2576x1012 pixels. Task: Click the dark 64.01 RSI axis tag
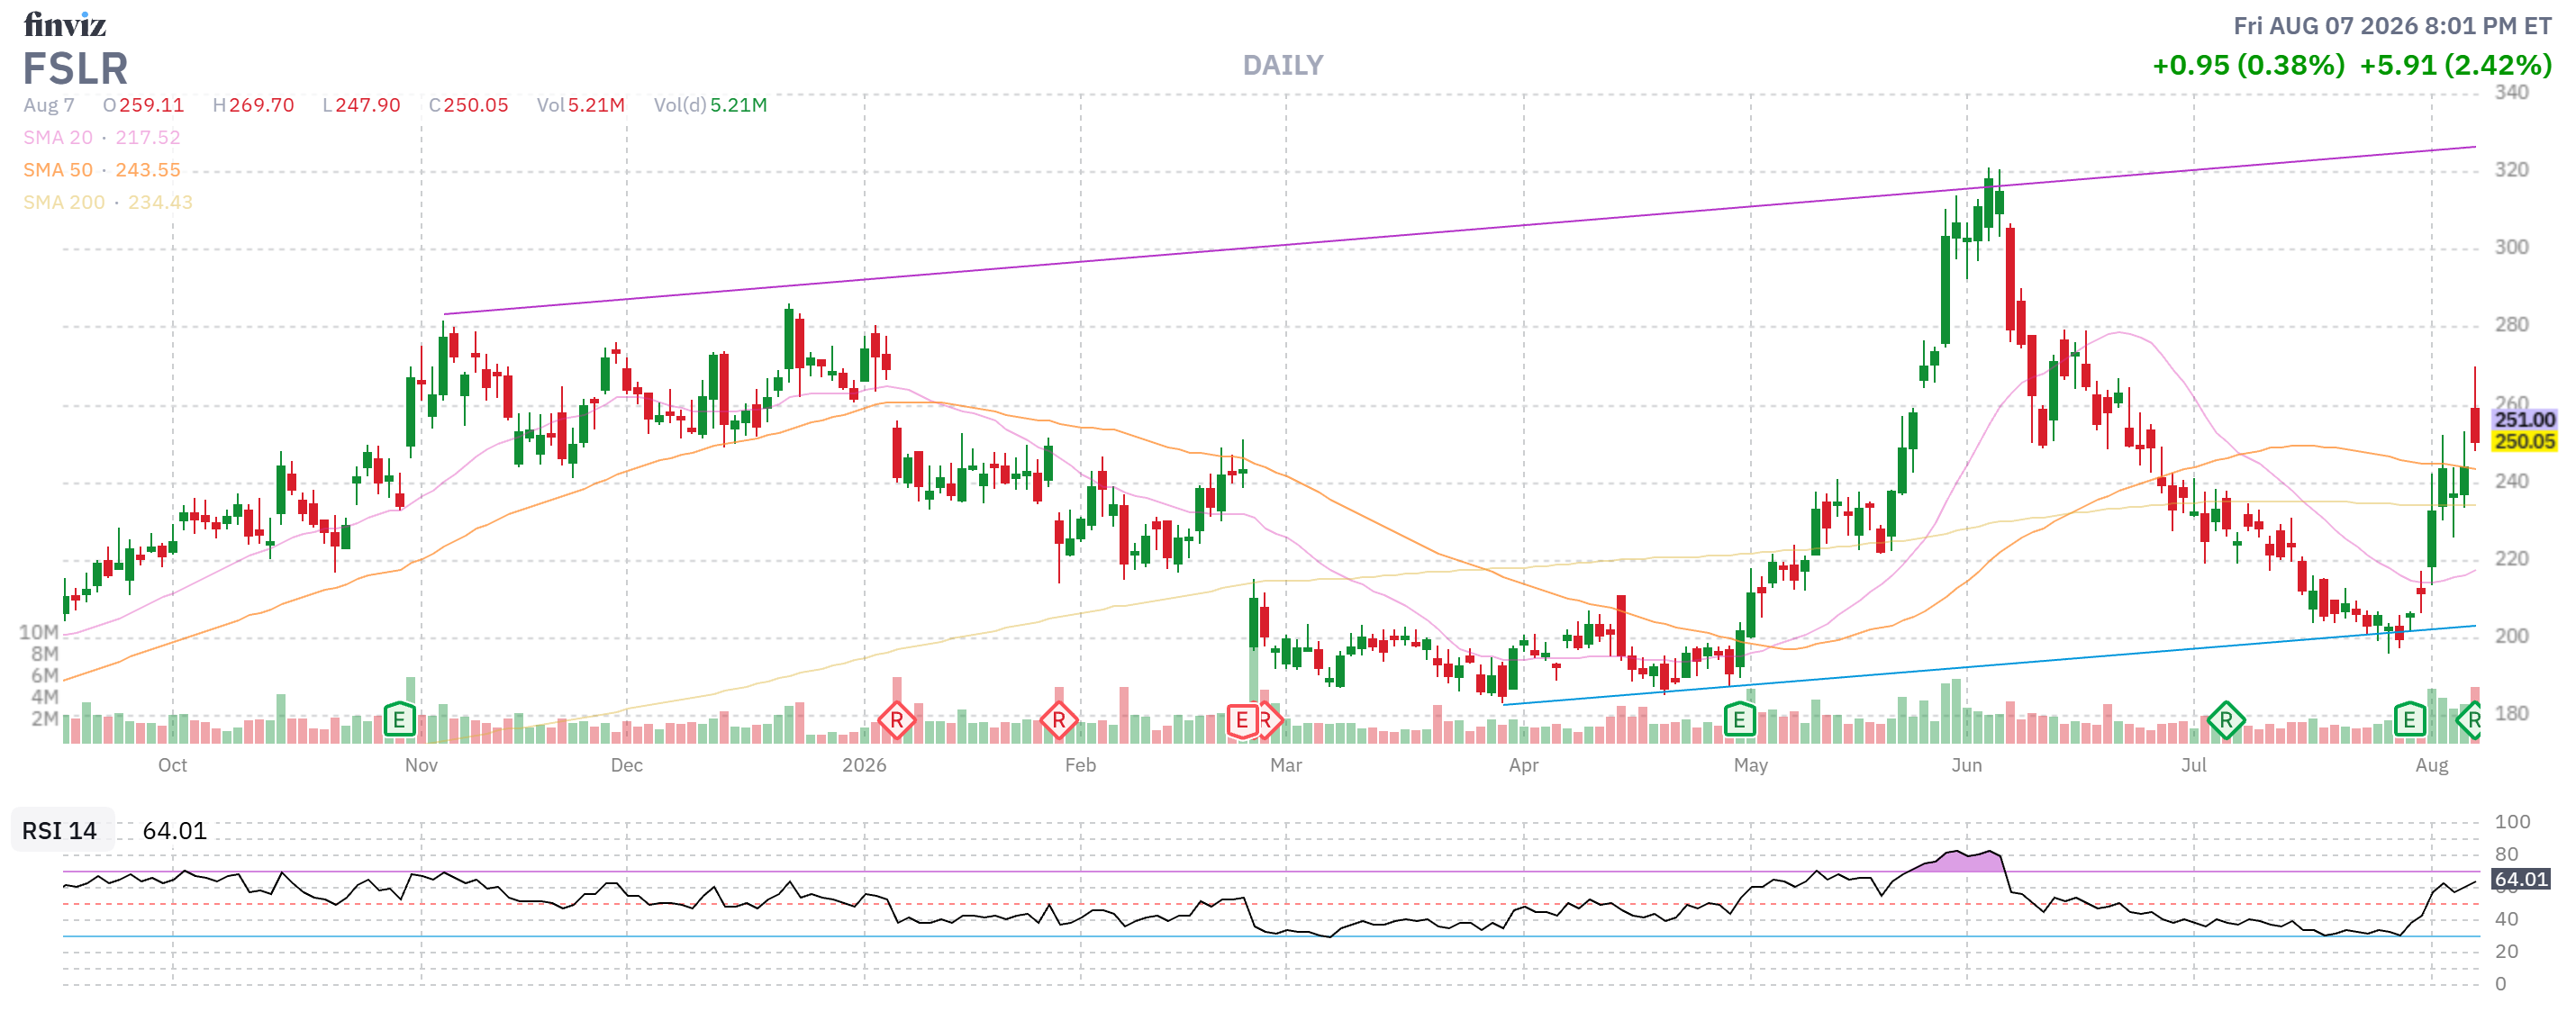click(x=2521, y=880)
